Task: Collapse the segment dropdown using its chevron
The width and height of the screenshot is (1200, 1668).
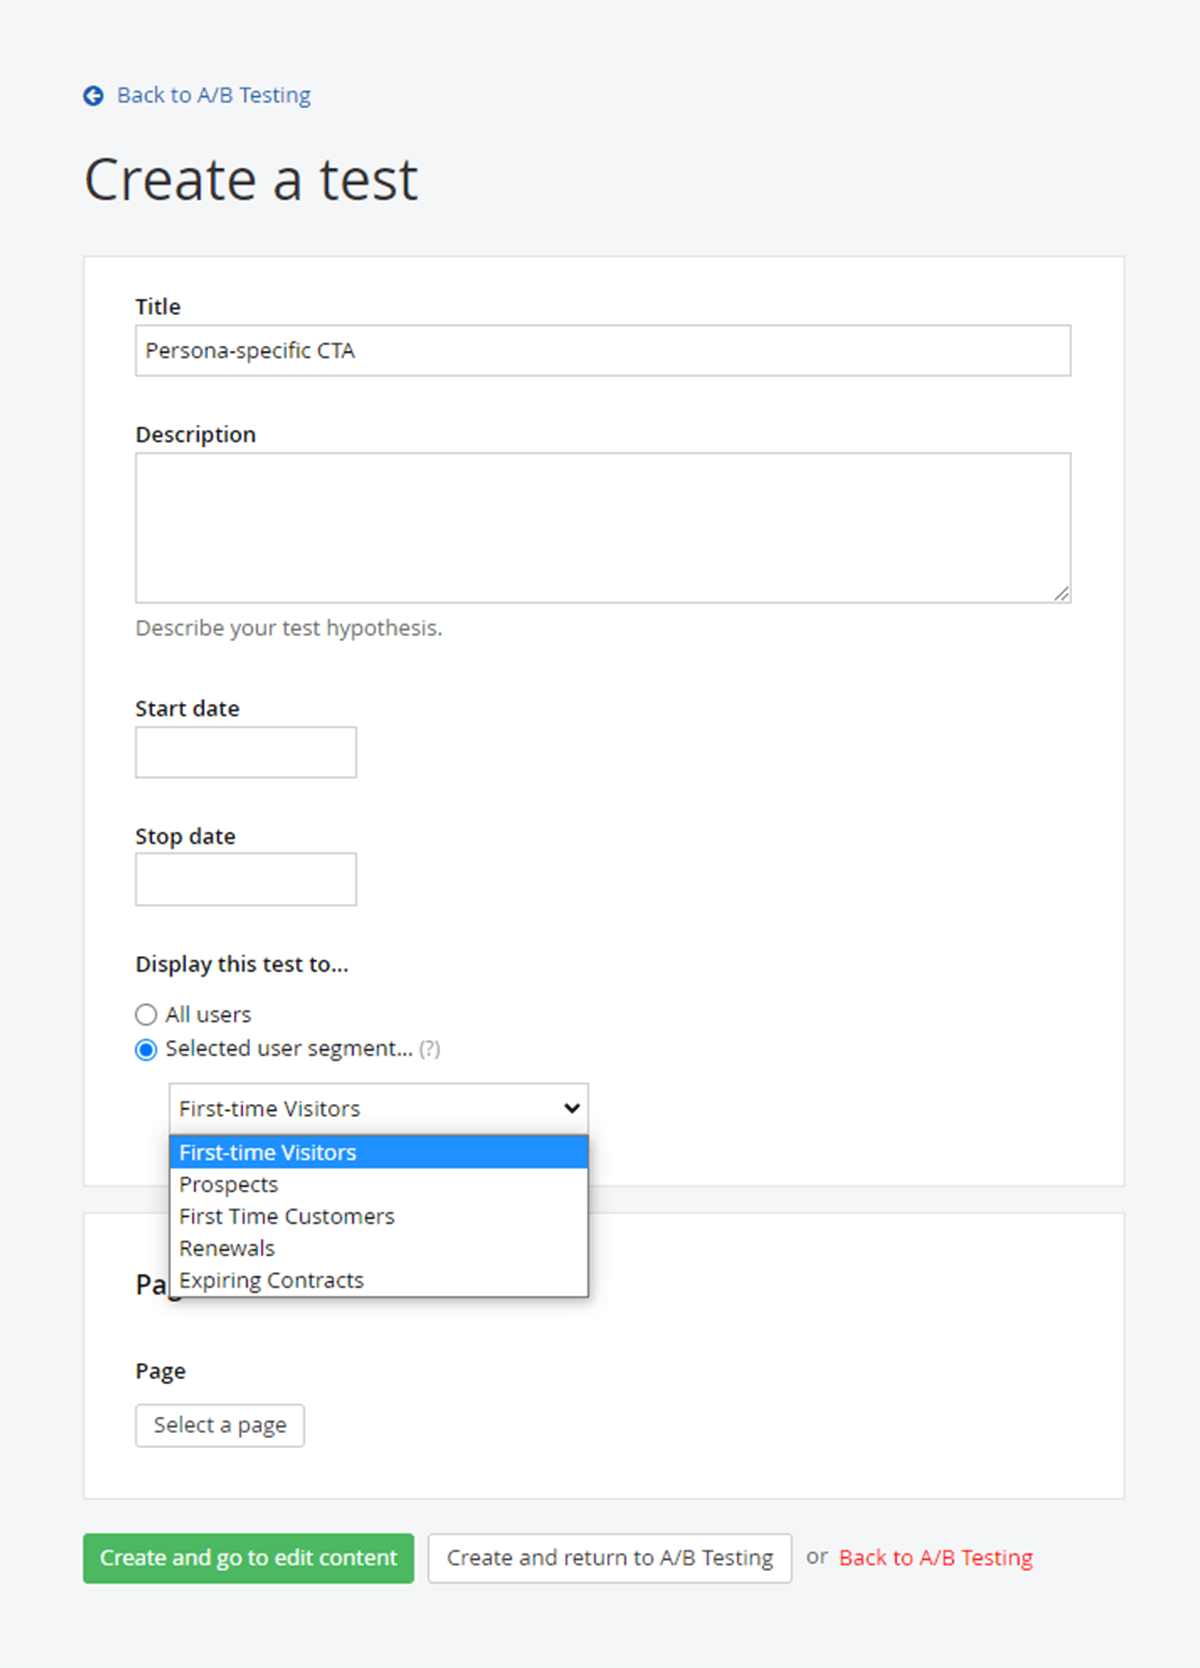Action: coord(571,1108)
